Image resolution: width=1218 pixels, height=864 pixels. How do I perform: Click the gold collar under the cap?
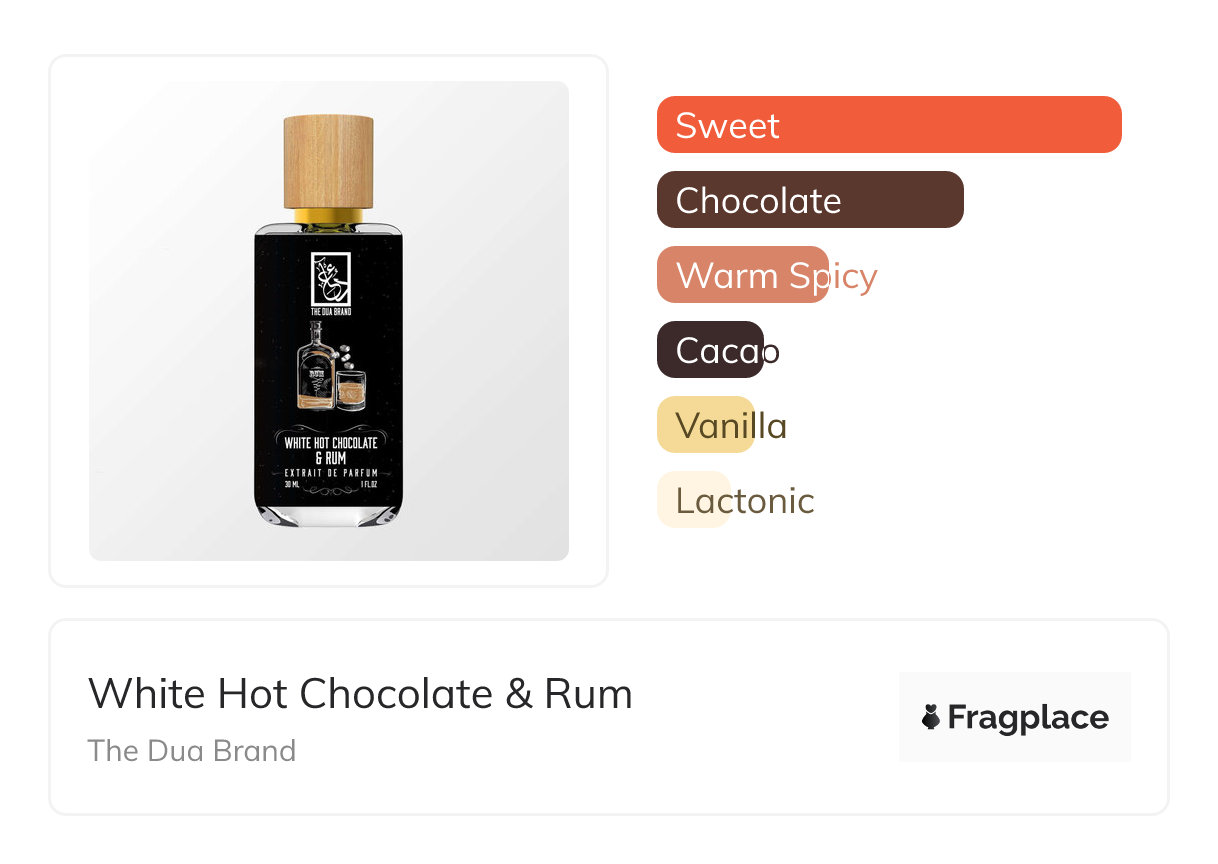tap(328, 215)
